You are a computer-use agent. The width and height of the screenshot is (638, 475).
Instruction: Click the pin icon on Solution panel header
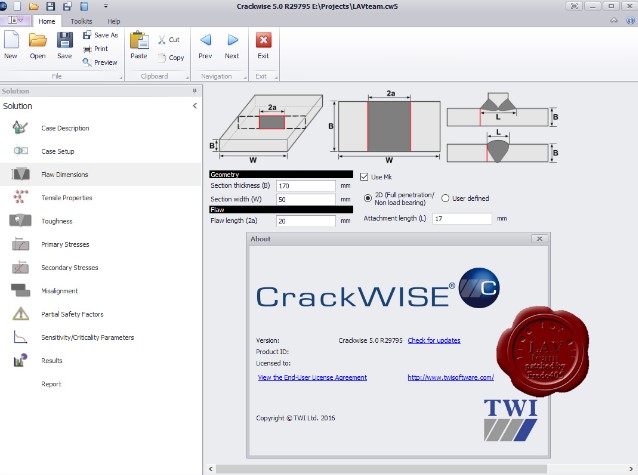(194, 91)
